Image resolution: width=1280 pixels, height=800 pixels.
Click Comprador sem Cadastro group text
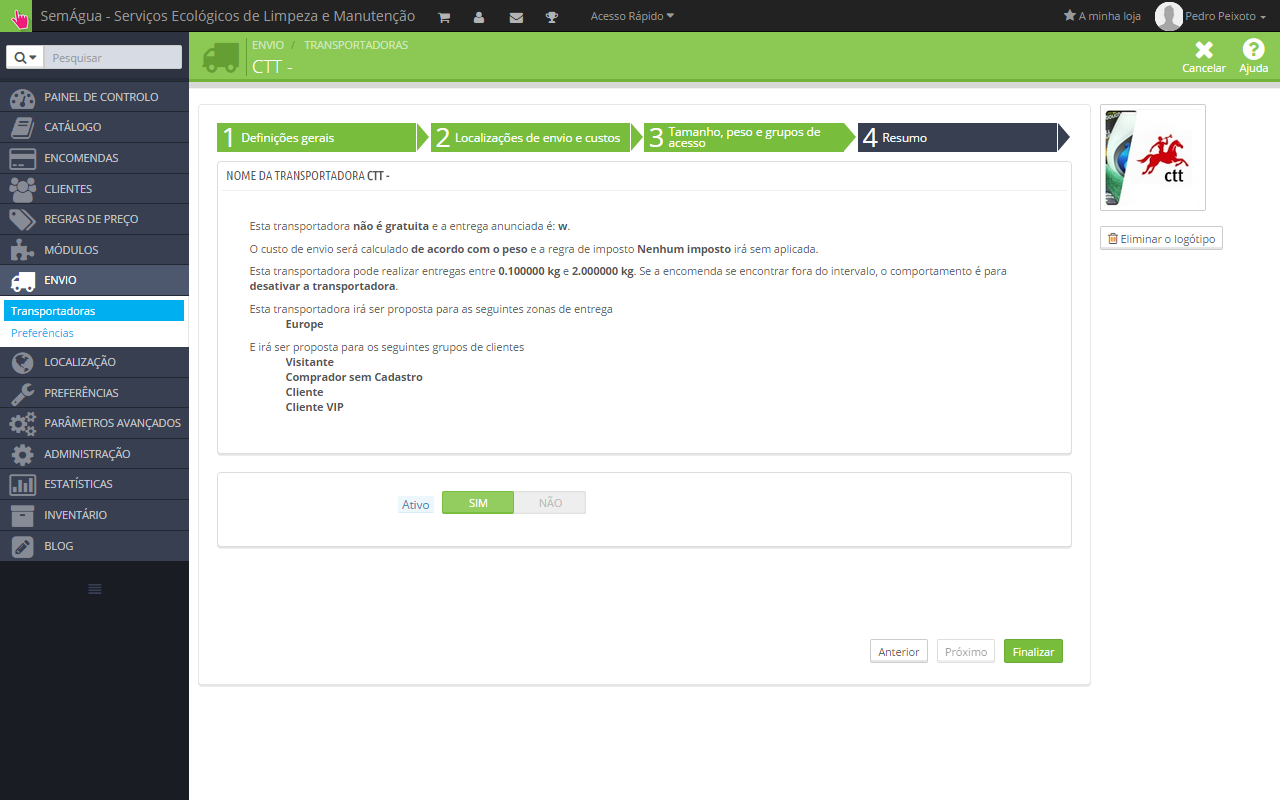click(x=354, y=377)
